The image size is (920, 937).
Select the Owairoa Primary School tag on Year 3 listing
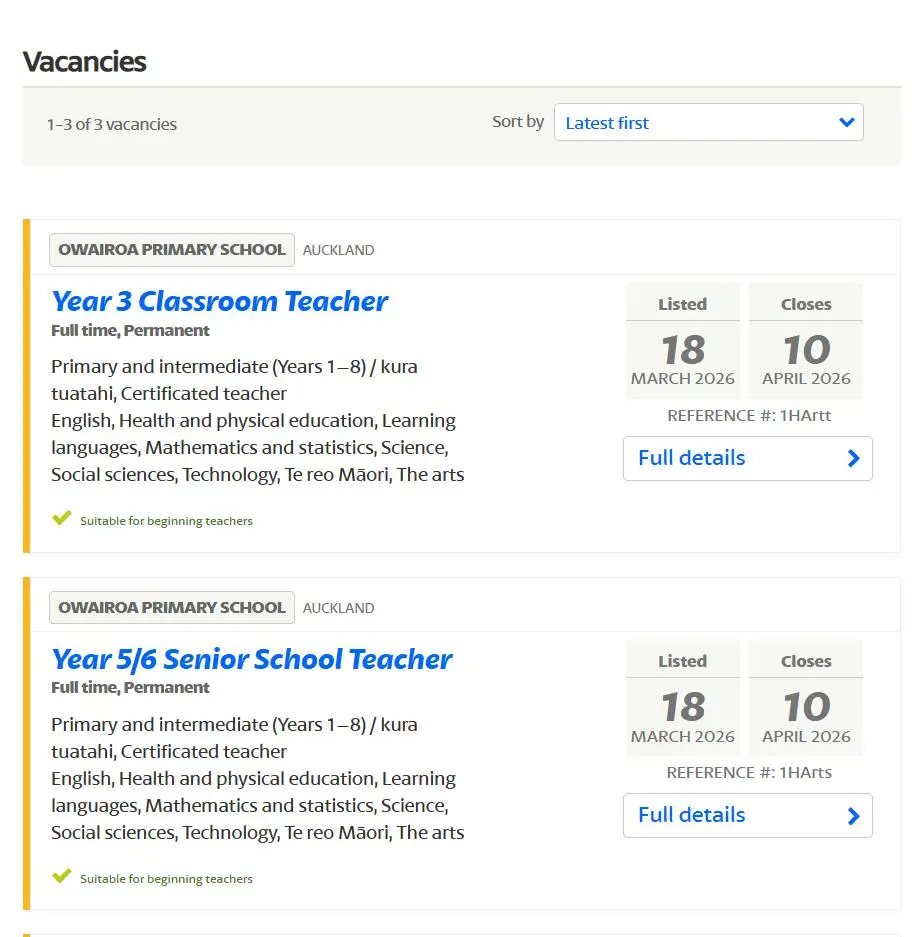tap(172, 250)
